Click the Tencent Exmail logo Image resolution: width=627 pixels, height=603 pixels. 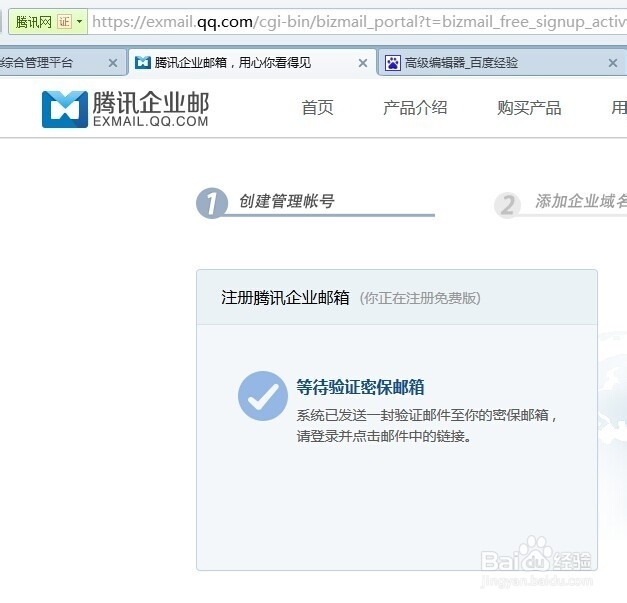tap(125, 109)
